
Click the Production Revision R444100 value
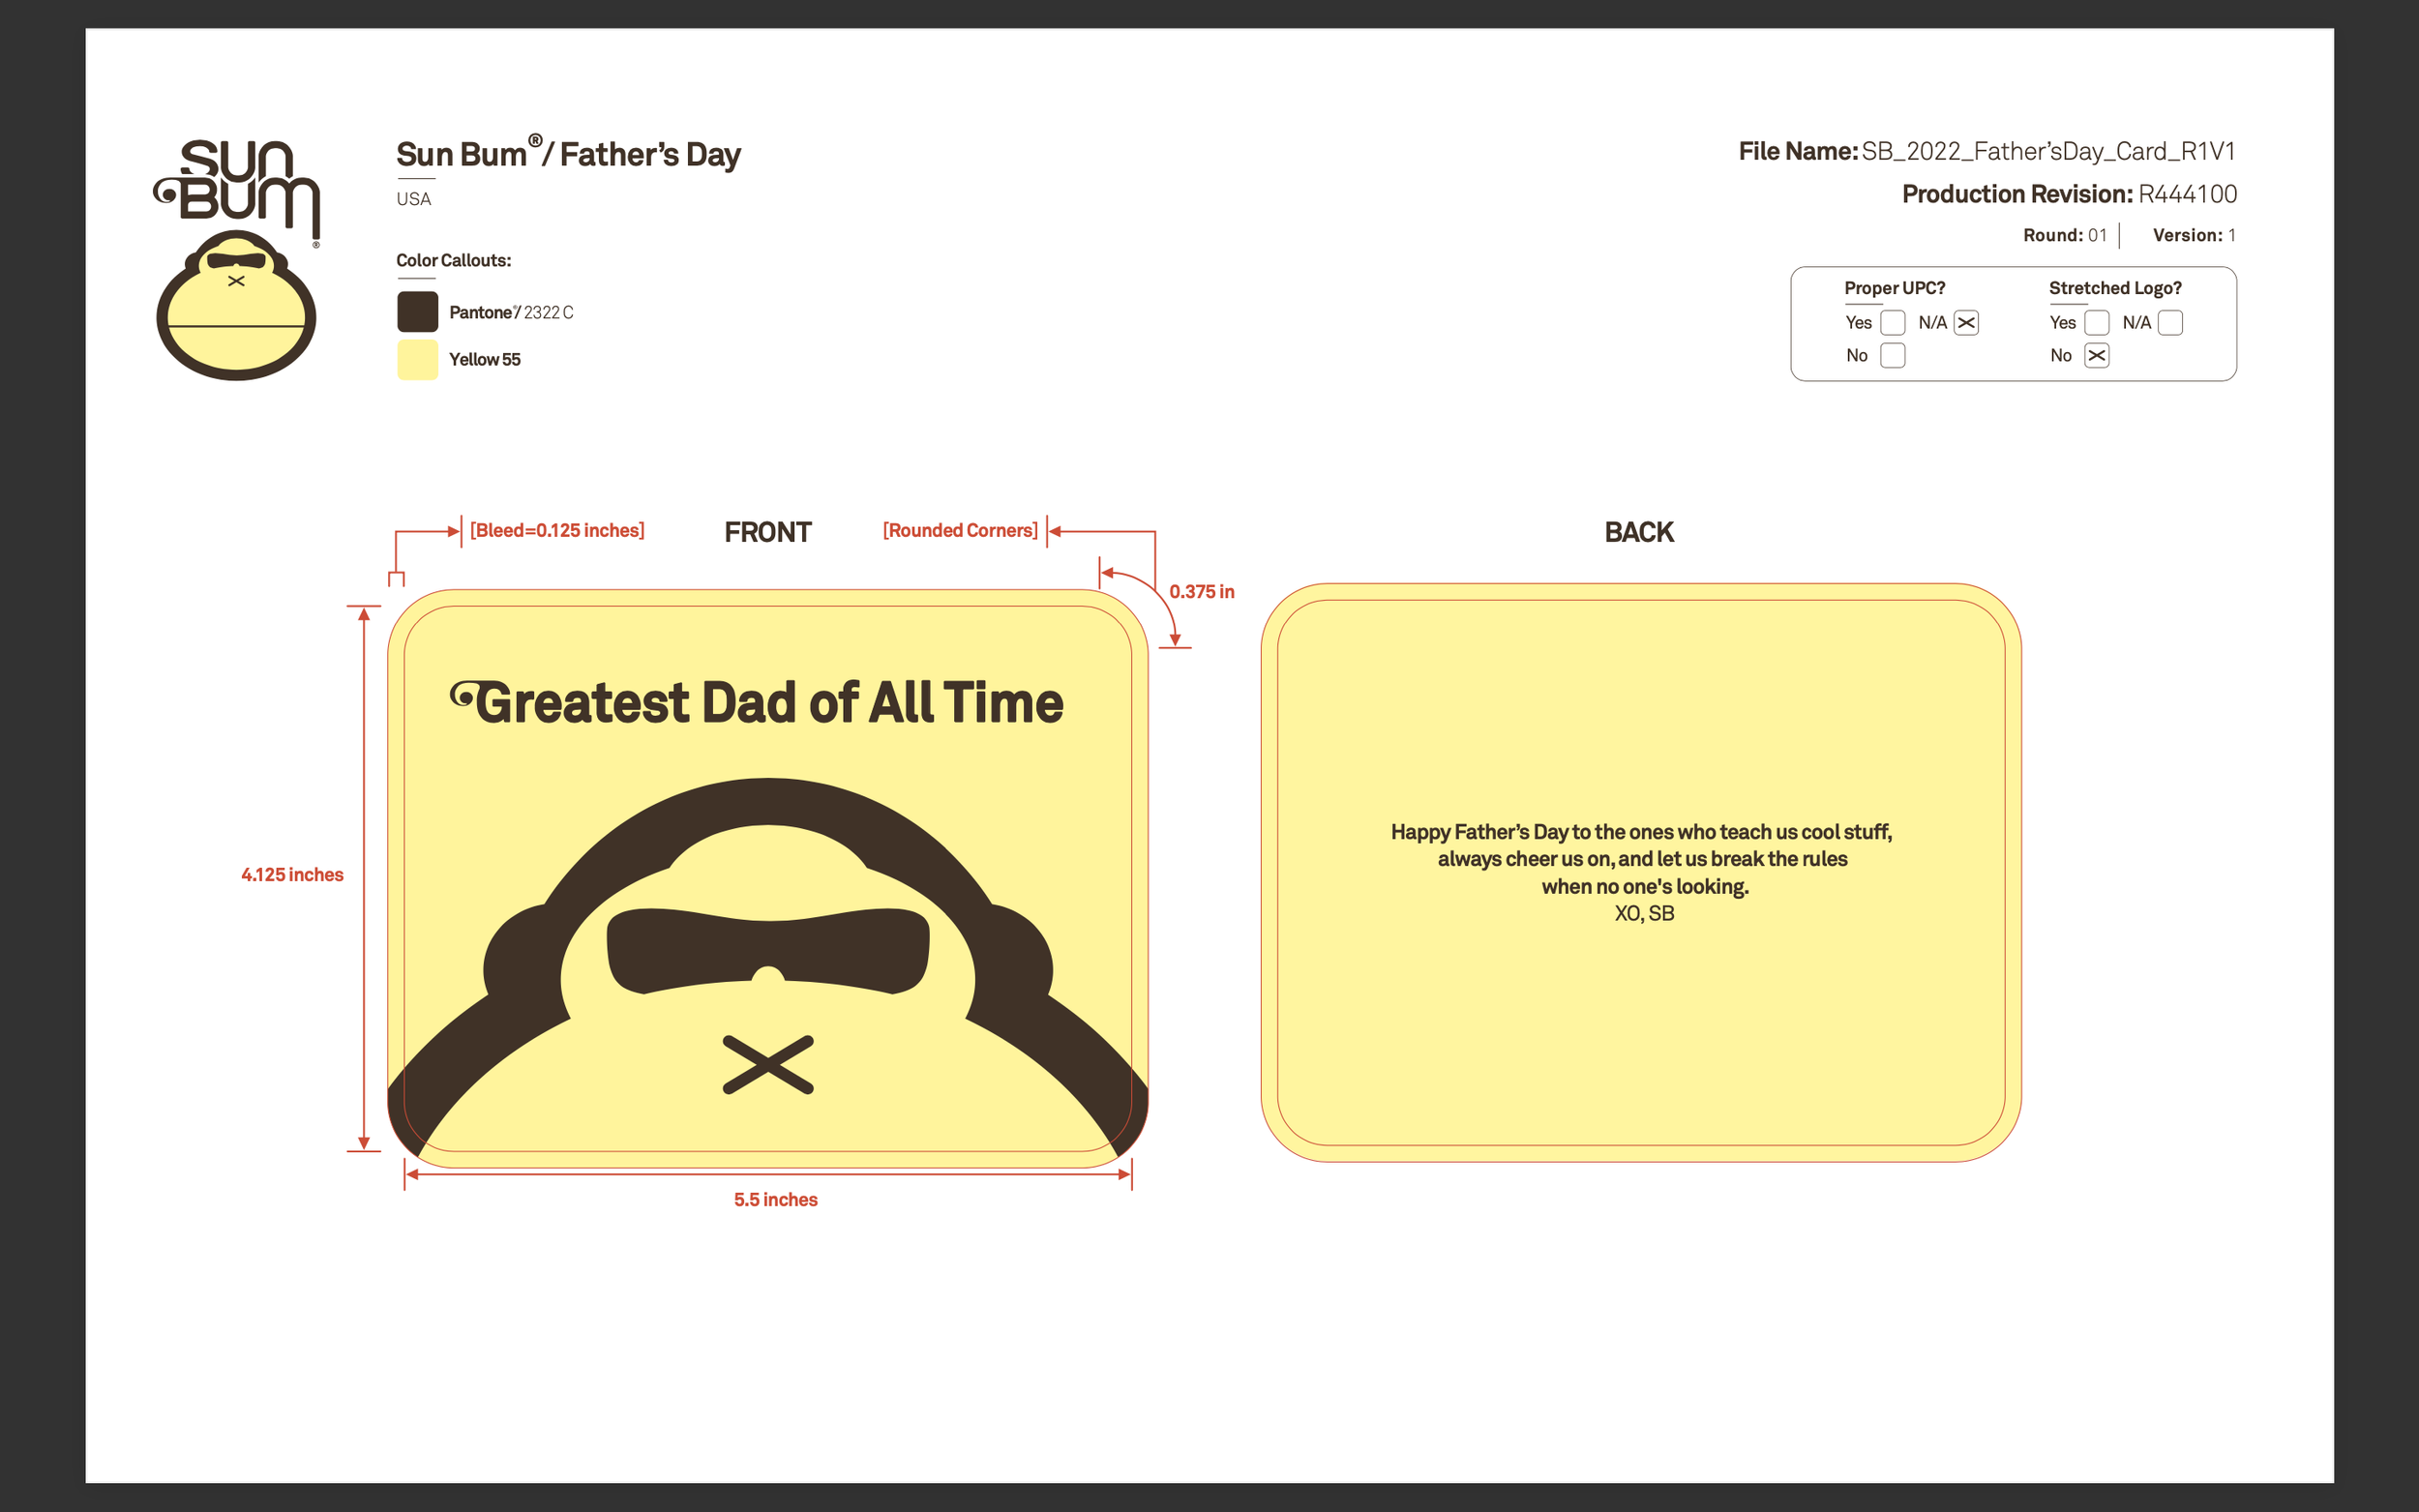(x=2187, y=194)
